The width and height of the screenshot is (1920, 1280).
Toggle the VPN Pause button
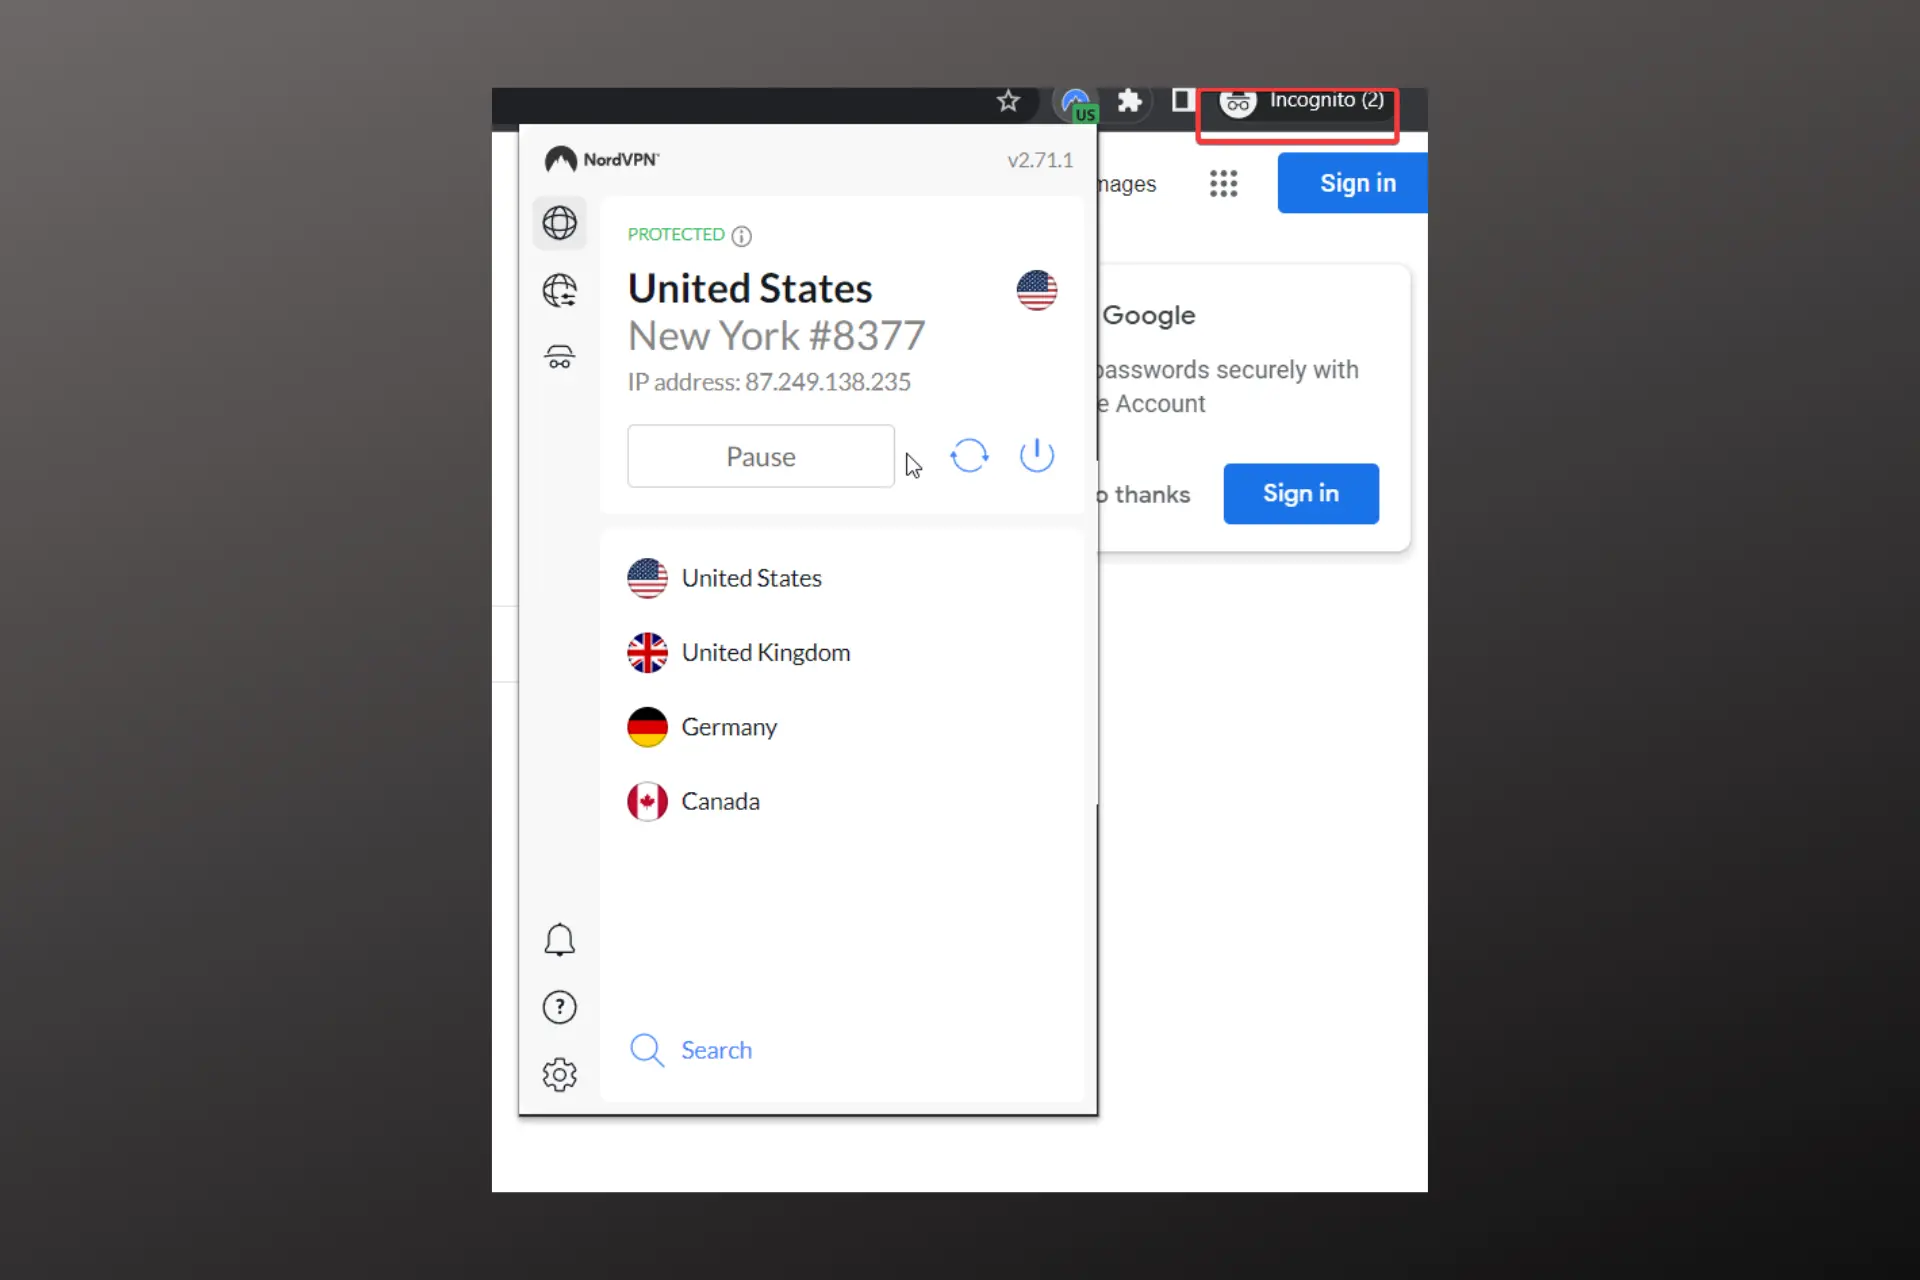click(760, 456)
